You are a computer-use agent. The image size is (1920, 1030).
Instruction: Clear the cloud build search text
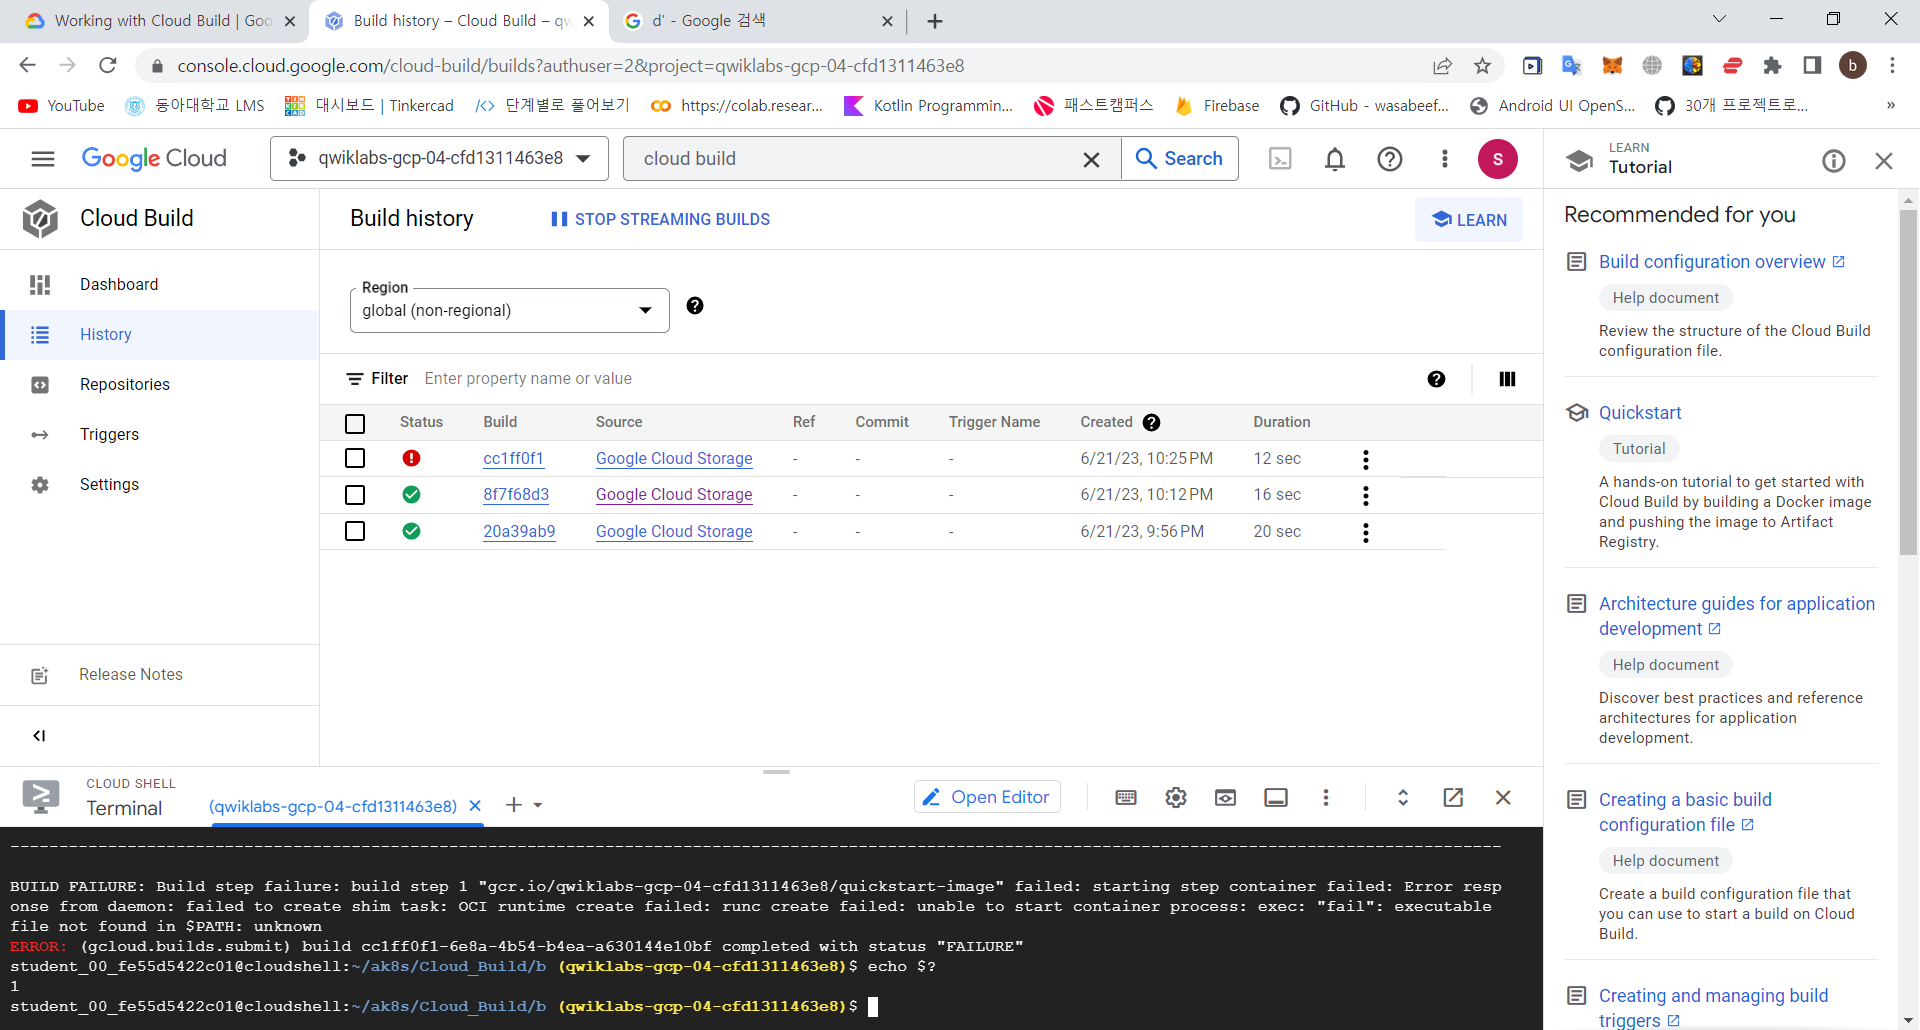(1092, 159)
